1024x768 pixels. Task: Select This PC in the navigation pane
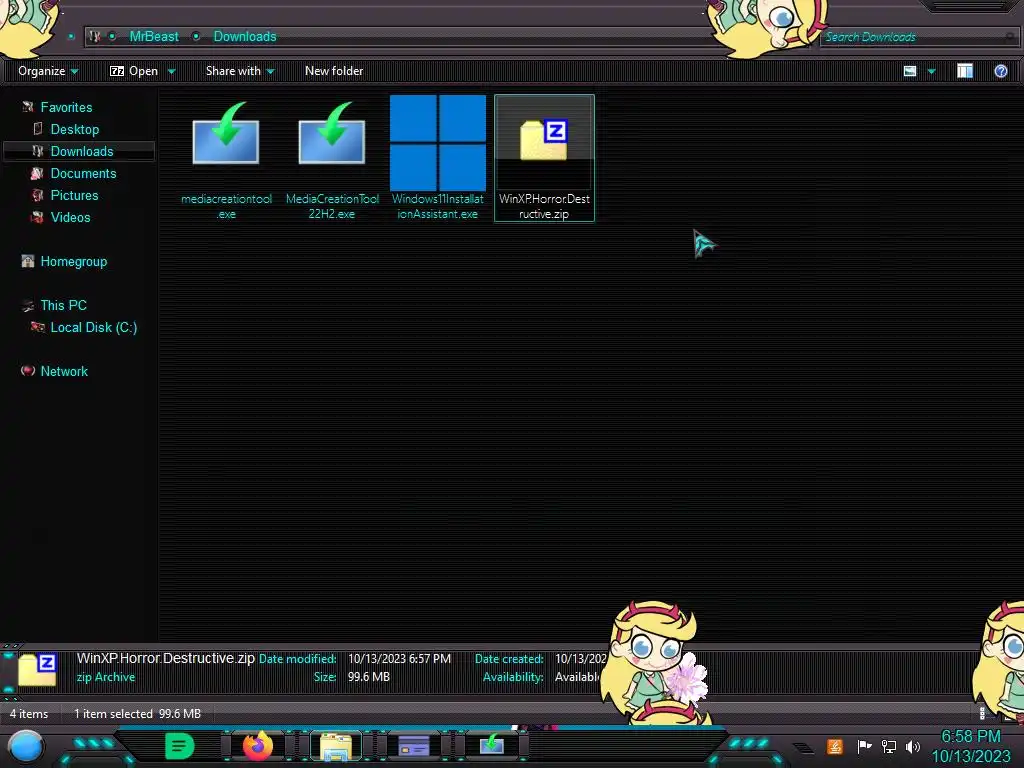tap(63, 306)
